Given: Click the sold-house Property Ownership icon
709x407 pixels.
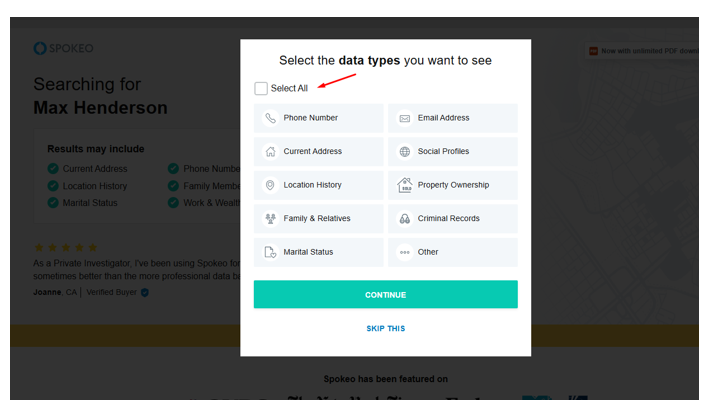Looking at the screenshot, I should [x=404, y=185].
